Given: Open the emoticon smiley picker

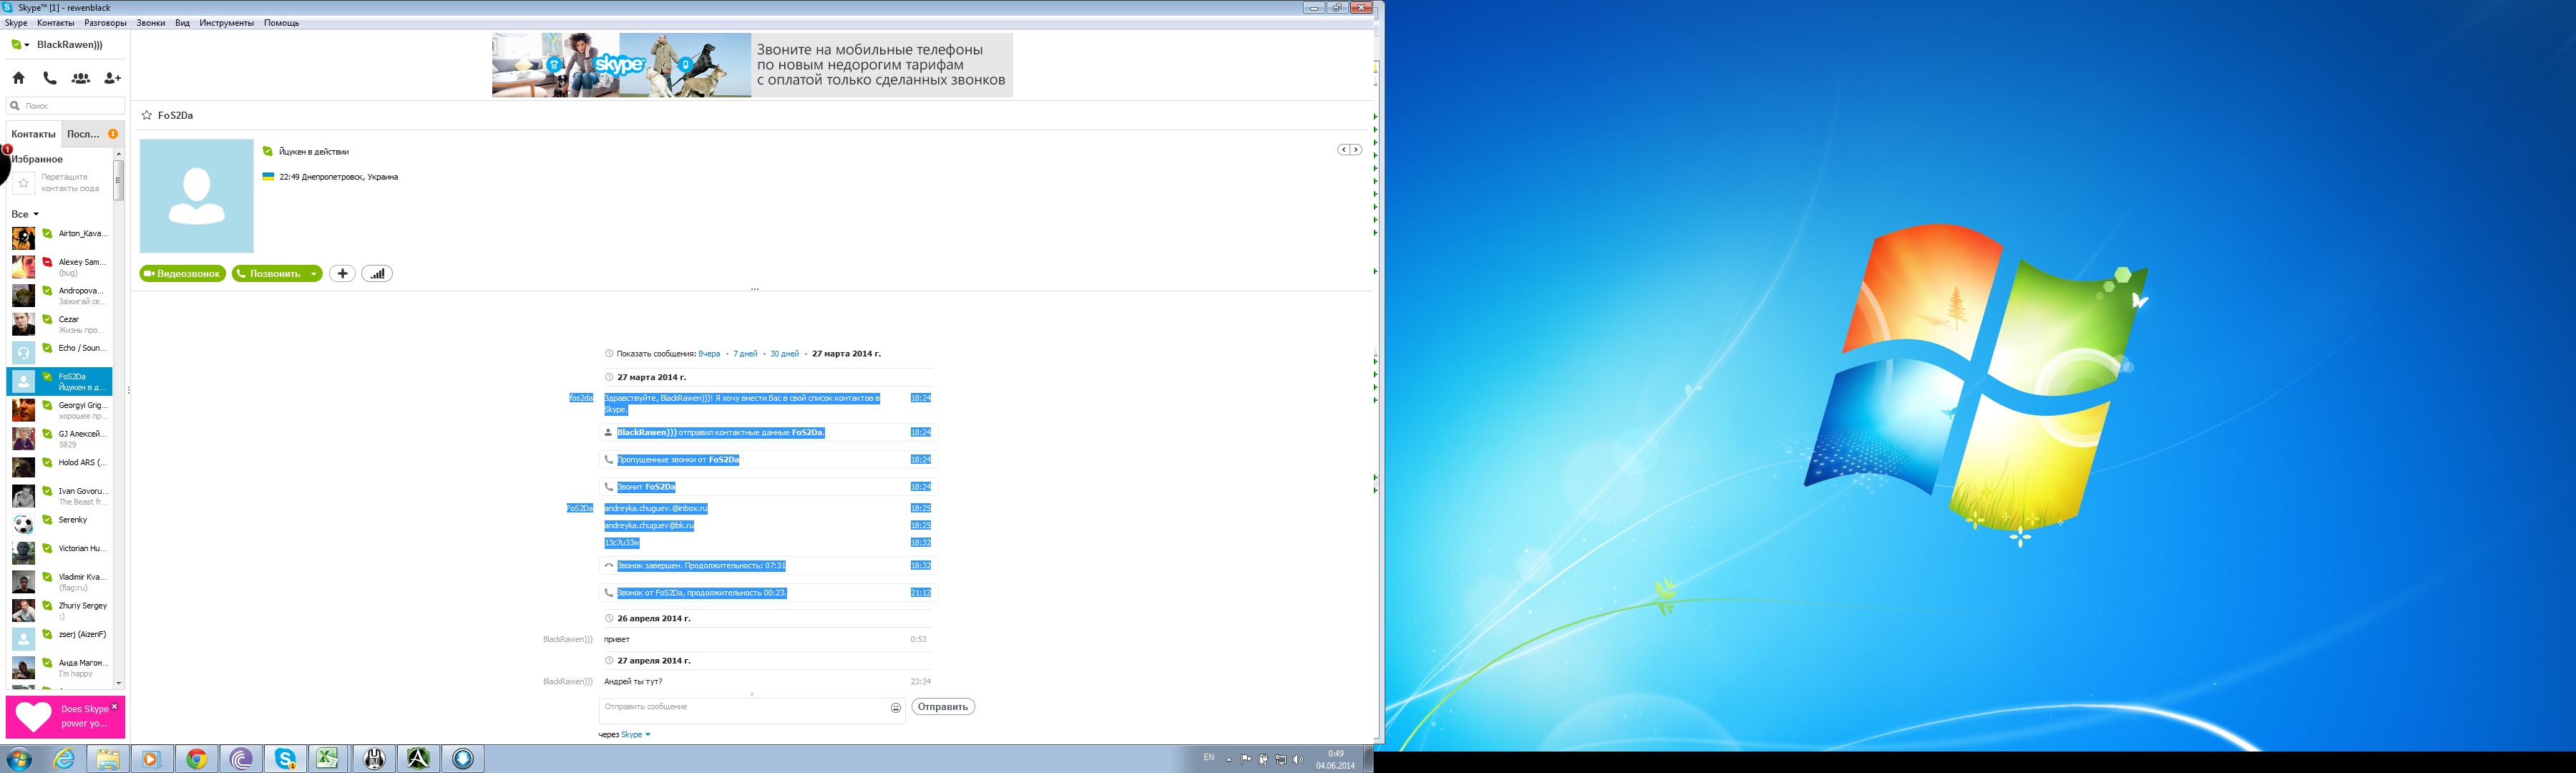Looking at the screenshot, I should (895, 708).
